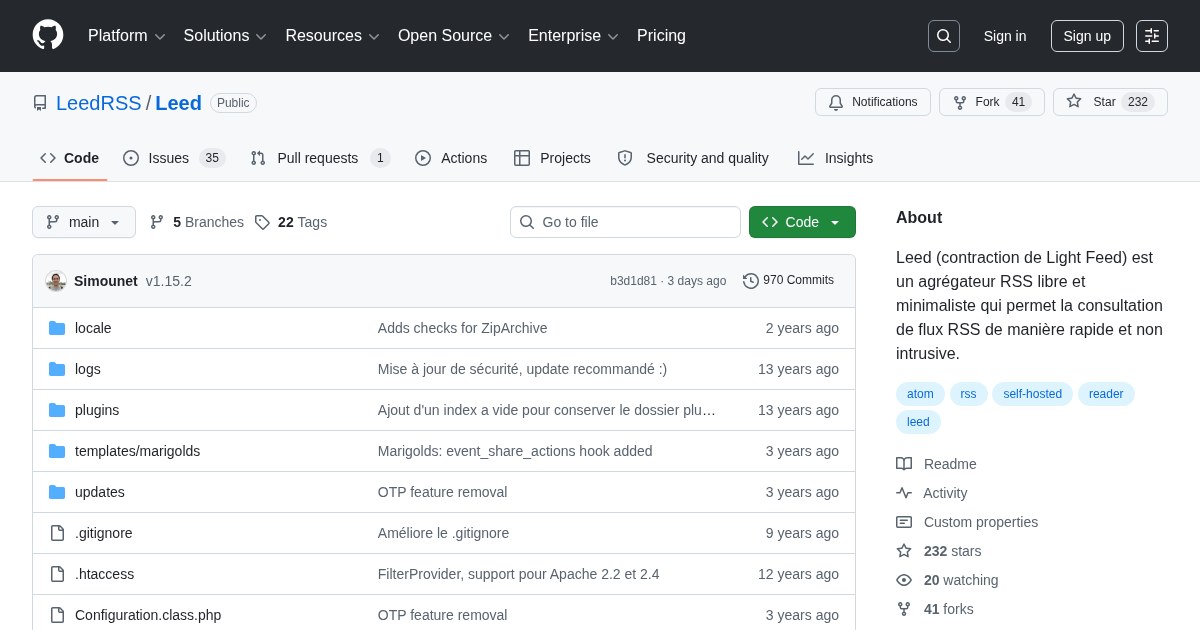Image resolution: width=1200 pixels, height=630 pixels.
Task: Open the green Code dropdown button
Action: (802, 222)
